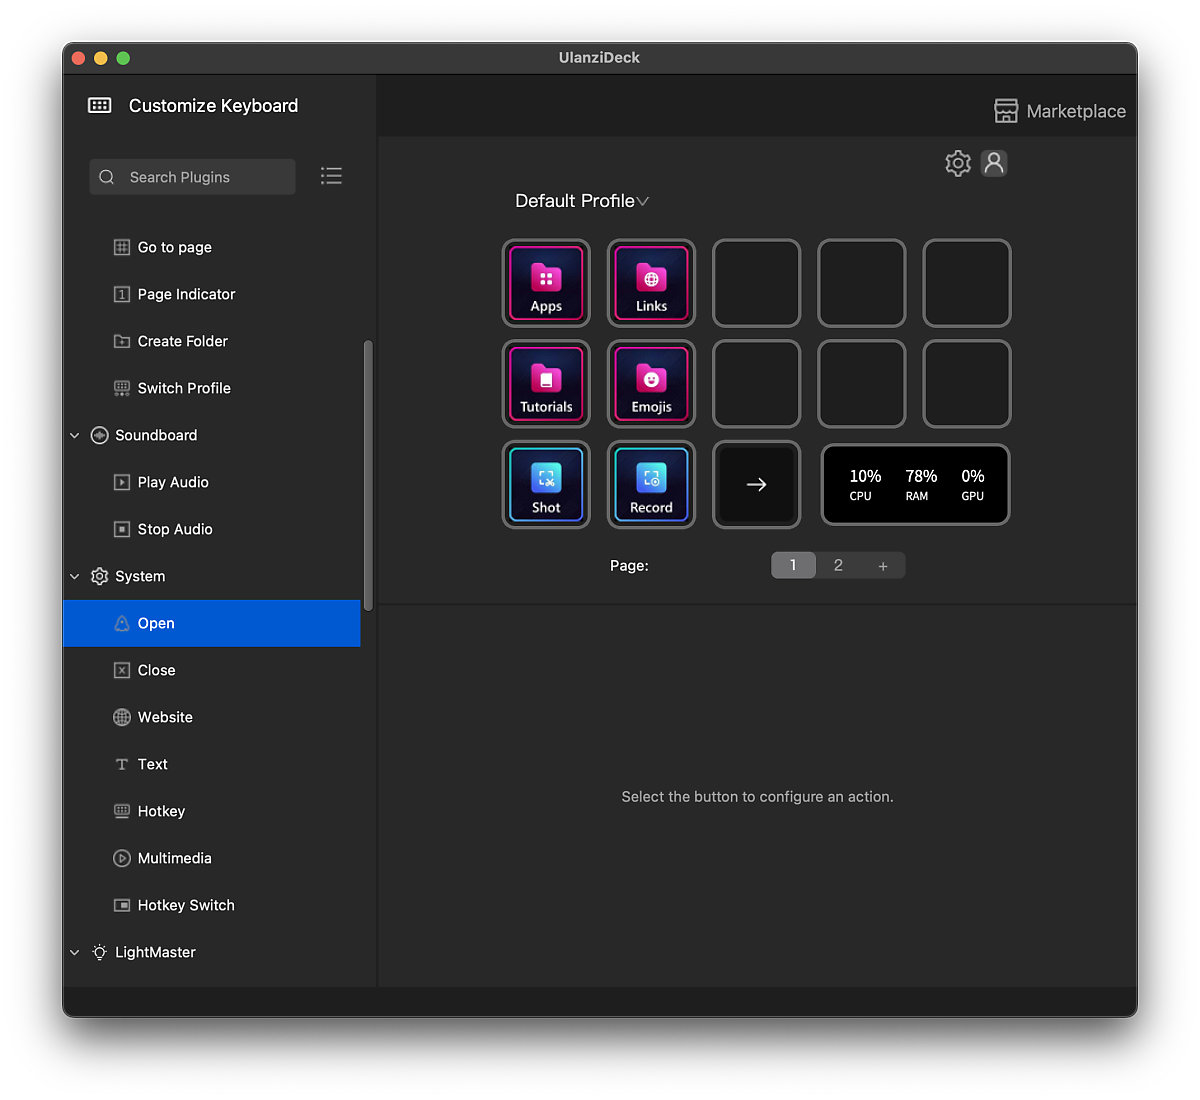Click the plugin list scrollbar
Screen dimensions: 1200x1100
coord(368,475)
